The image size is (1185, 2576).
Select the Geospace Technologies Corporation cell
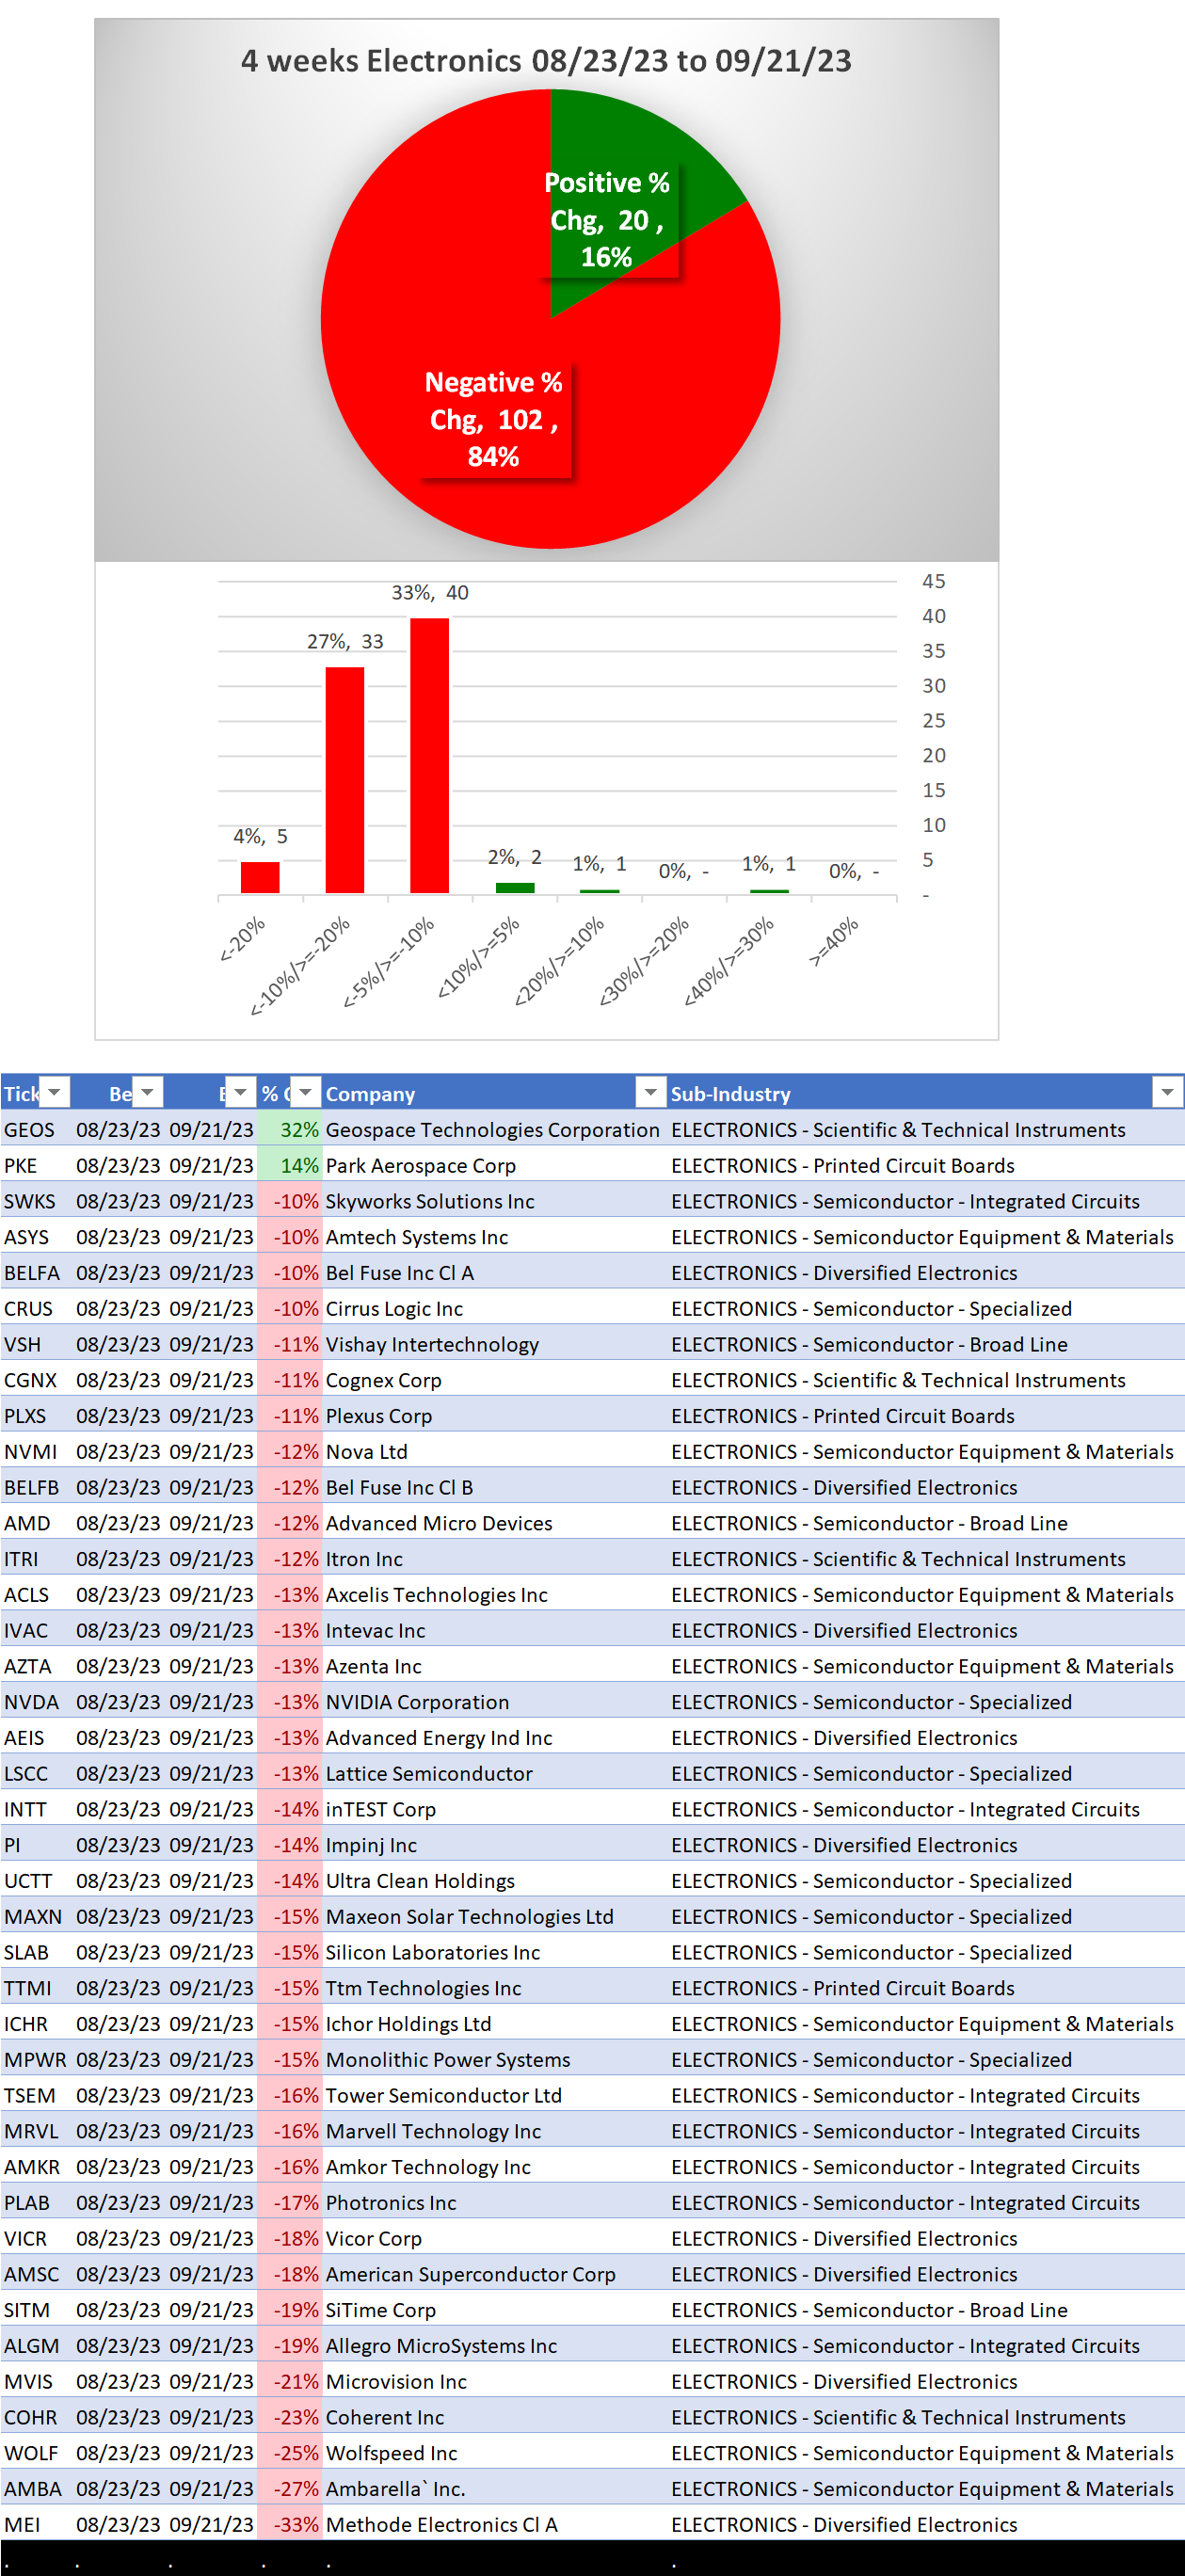click(x=494, y=1129)
